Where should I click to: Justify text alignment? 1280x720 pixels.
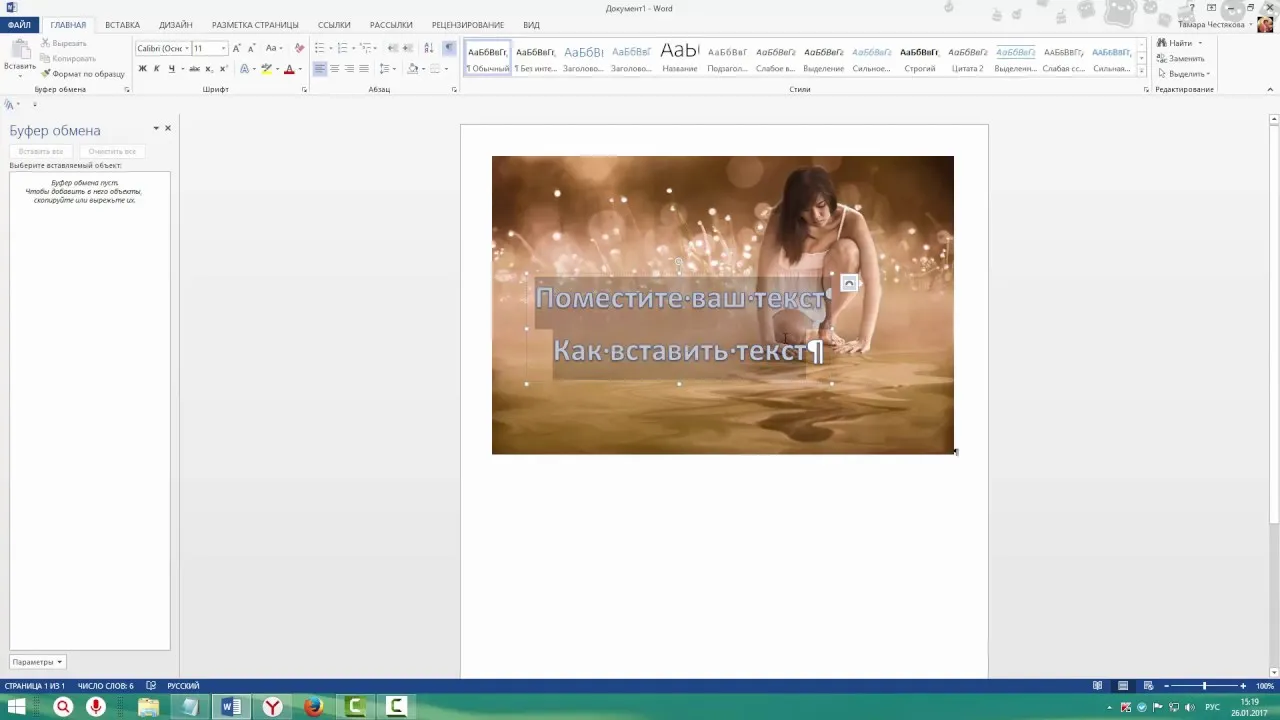click(363, 69)
